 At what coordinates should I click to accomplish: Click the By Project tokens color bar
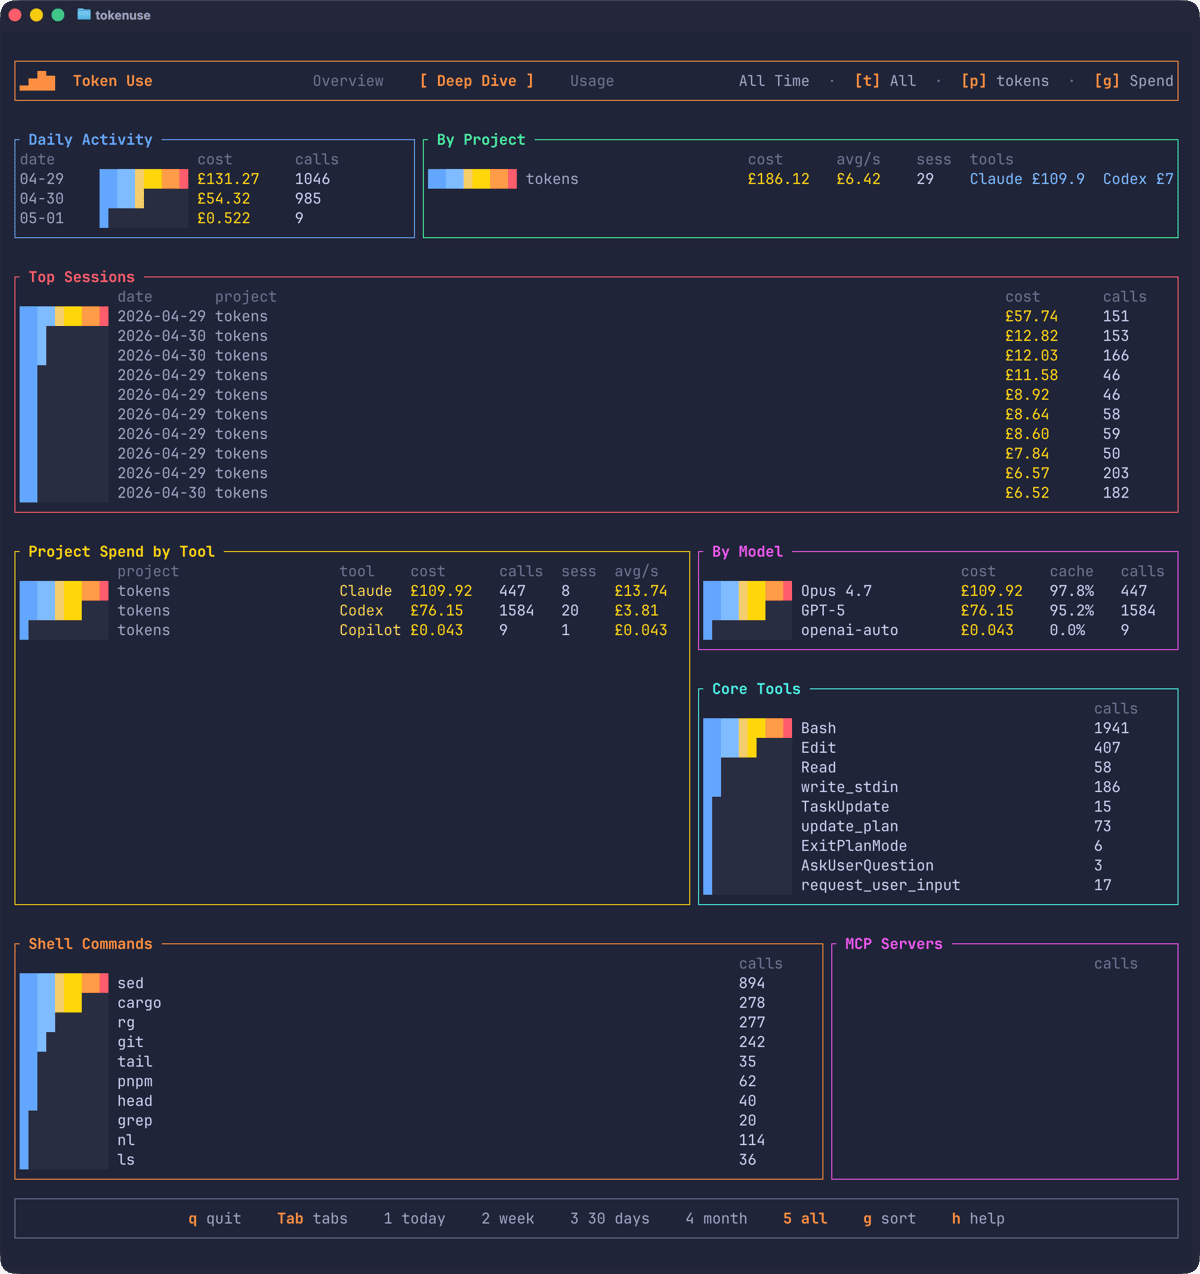coord(472,179)
